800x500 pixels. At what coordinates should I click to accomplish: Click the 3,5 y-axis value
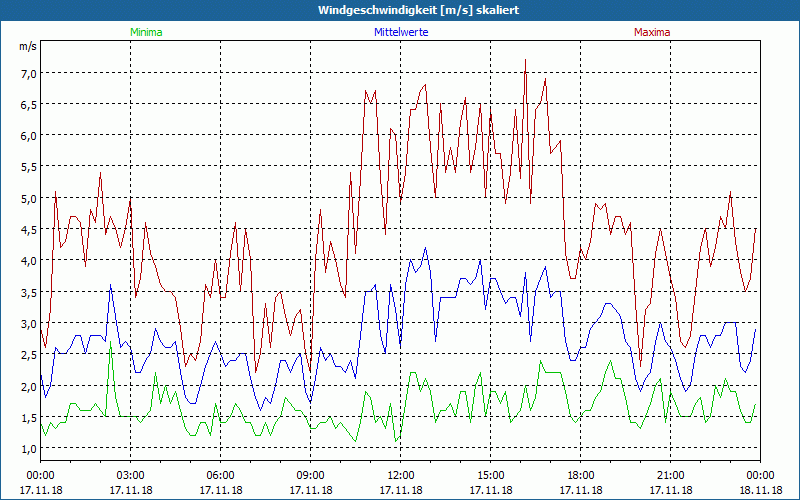pyautogui.click(x=29, y=292)
